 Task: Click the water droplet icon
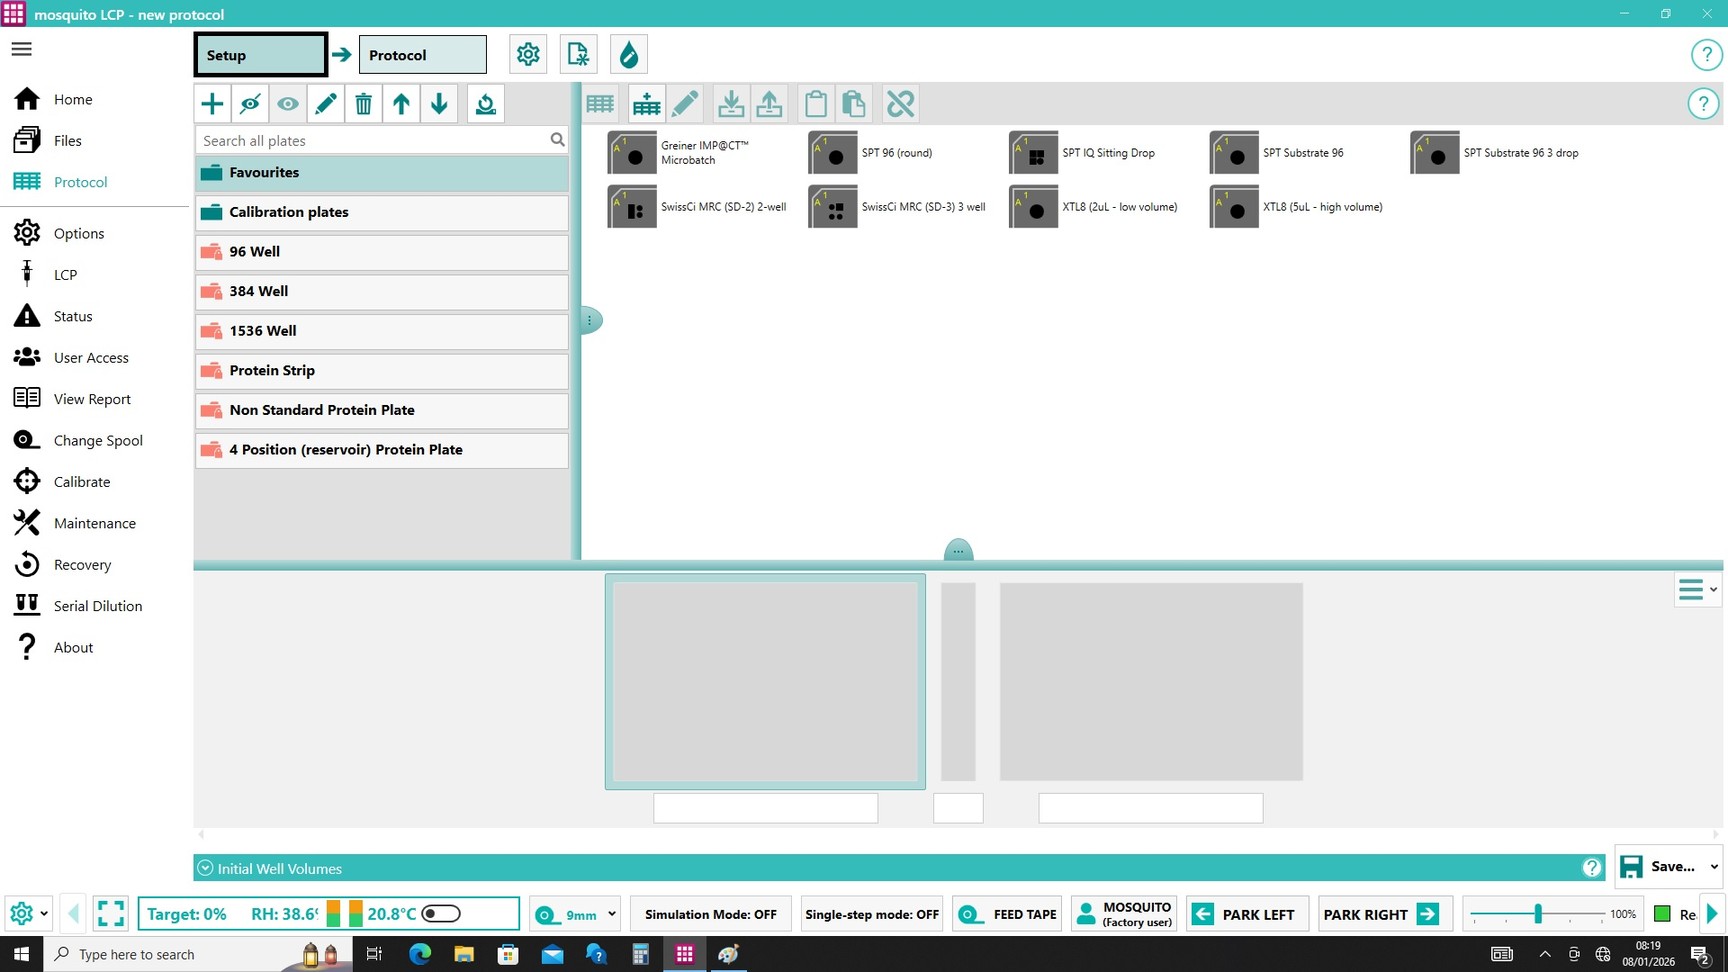pyautogui.click(x=628, y=55)
